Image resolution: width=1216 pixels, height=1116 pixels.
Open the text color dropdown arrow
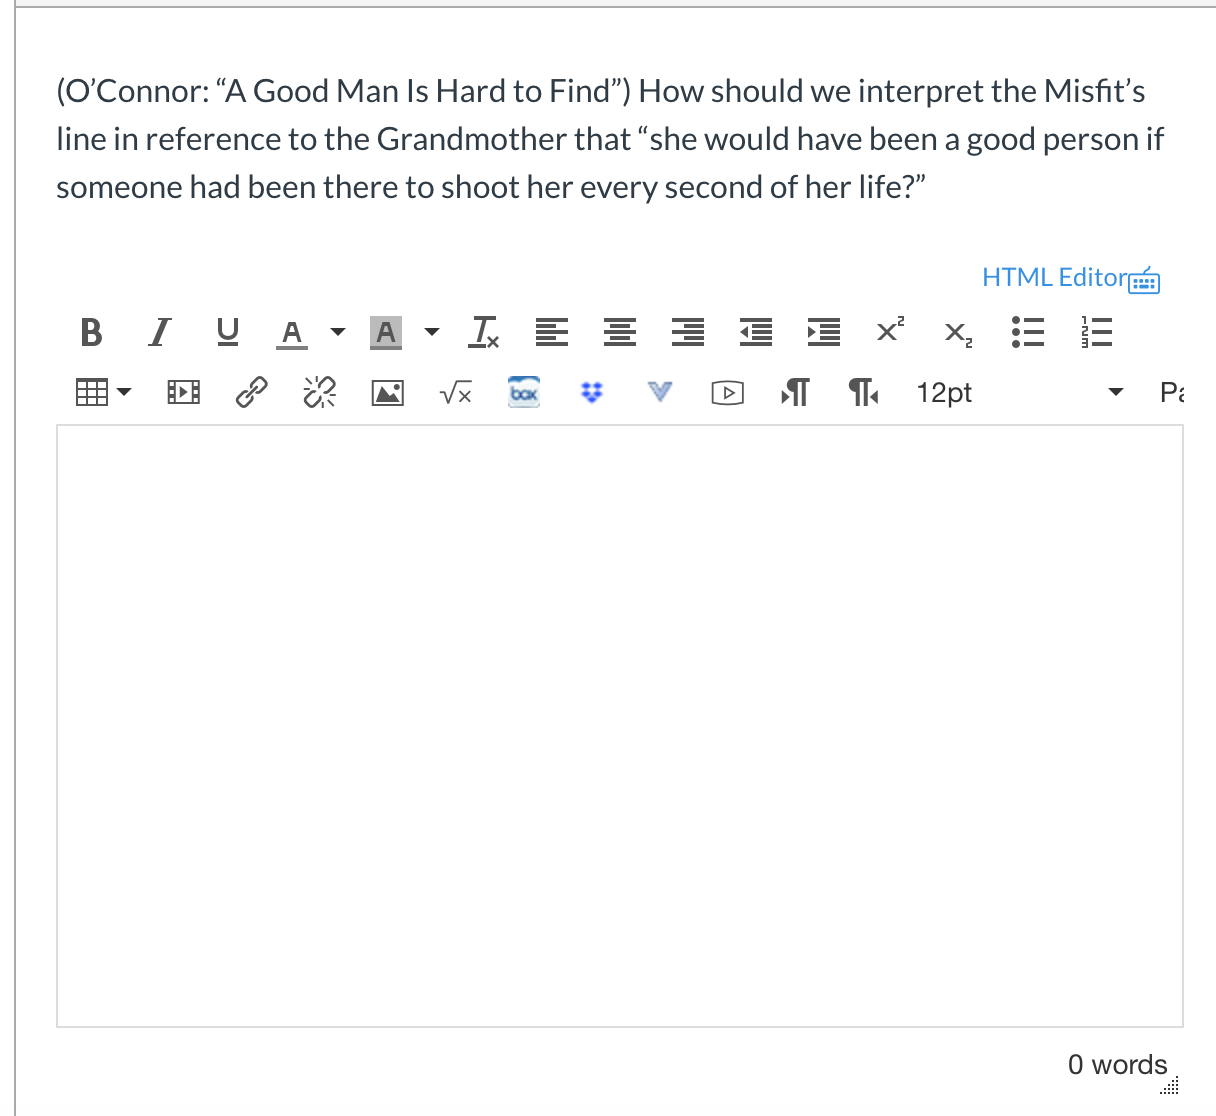click(x=338, y=332)
